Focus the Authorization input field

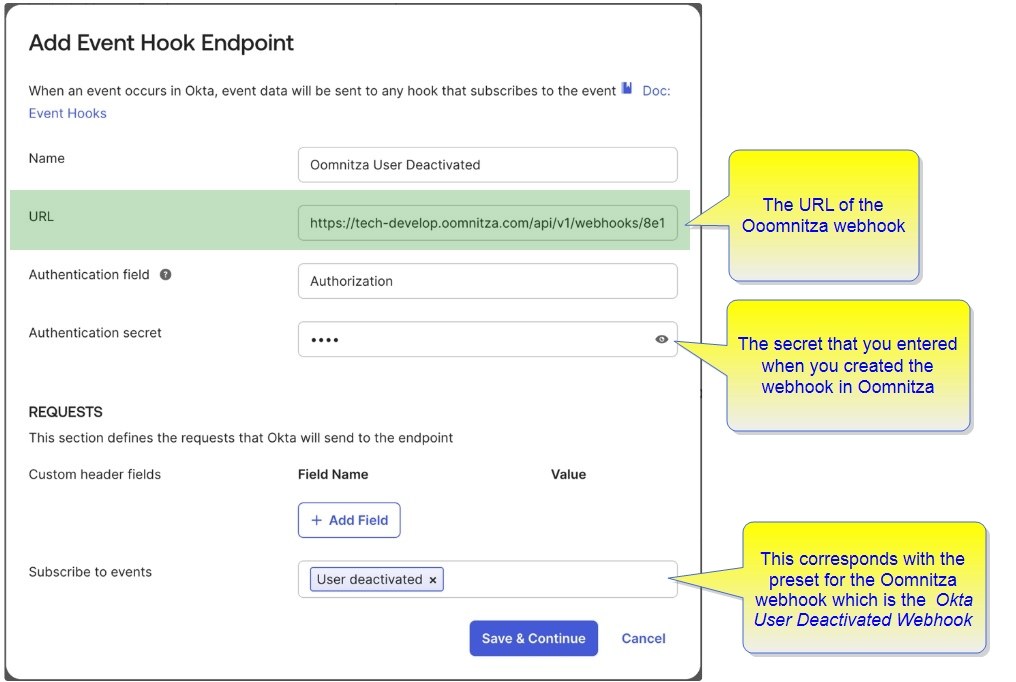(487, 281)
